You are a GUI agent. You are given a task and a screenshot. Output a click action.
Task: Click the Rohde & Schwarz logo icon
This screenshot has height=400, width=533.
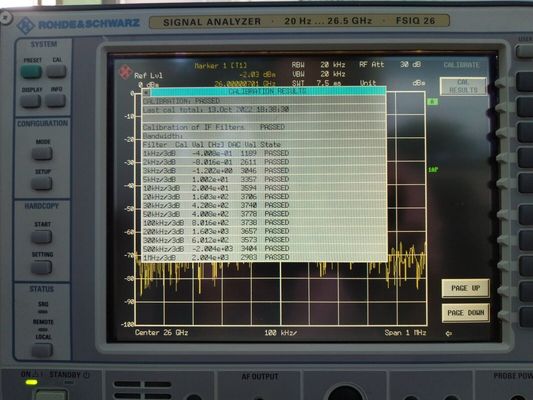click(x=26, y=25)
